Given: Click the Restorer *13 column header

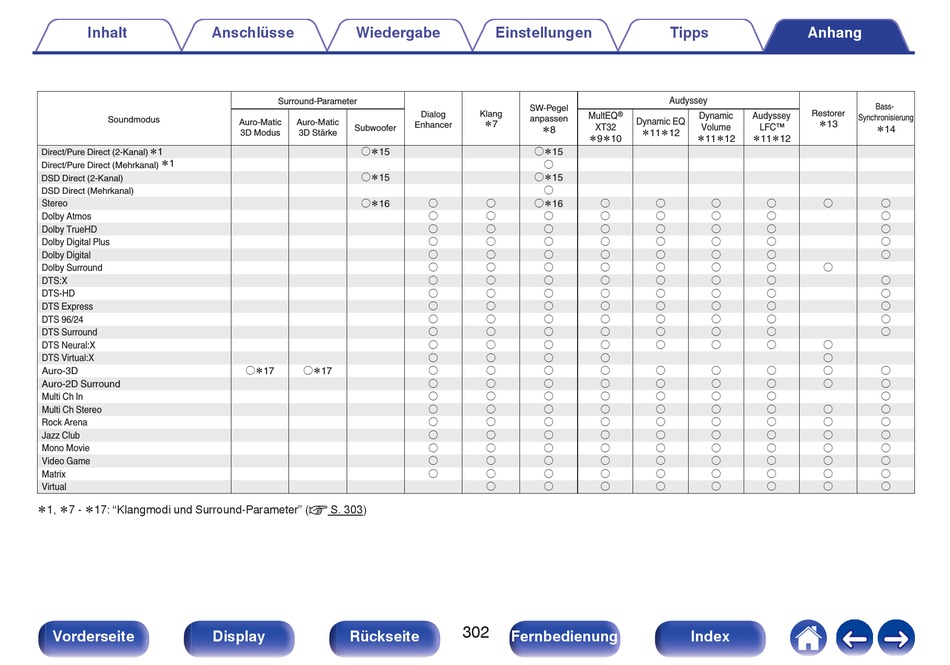Looking at the screenshot, I should 828,119.
